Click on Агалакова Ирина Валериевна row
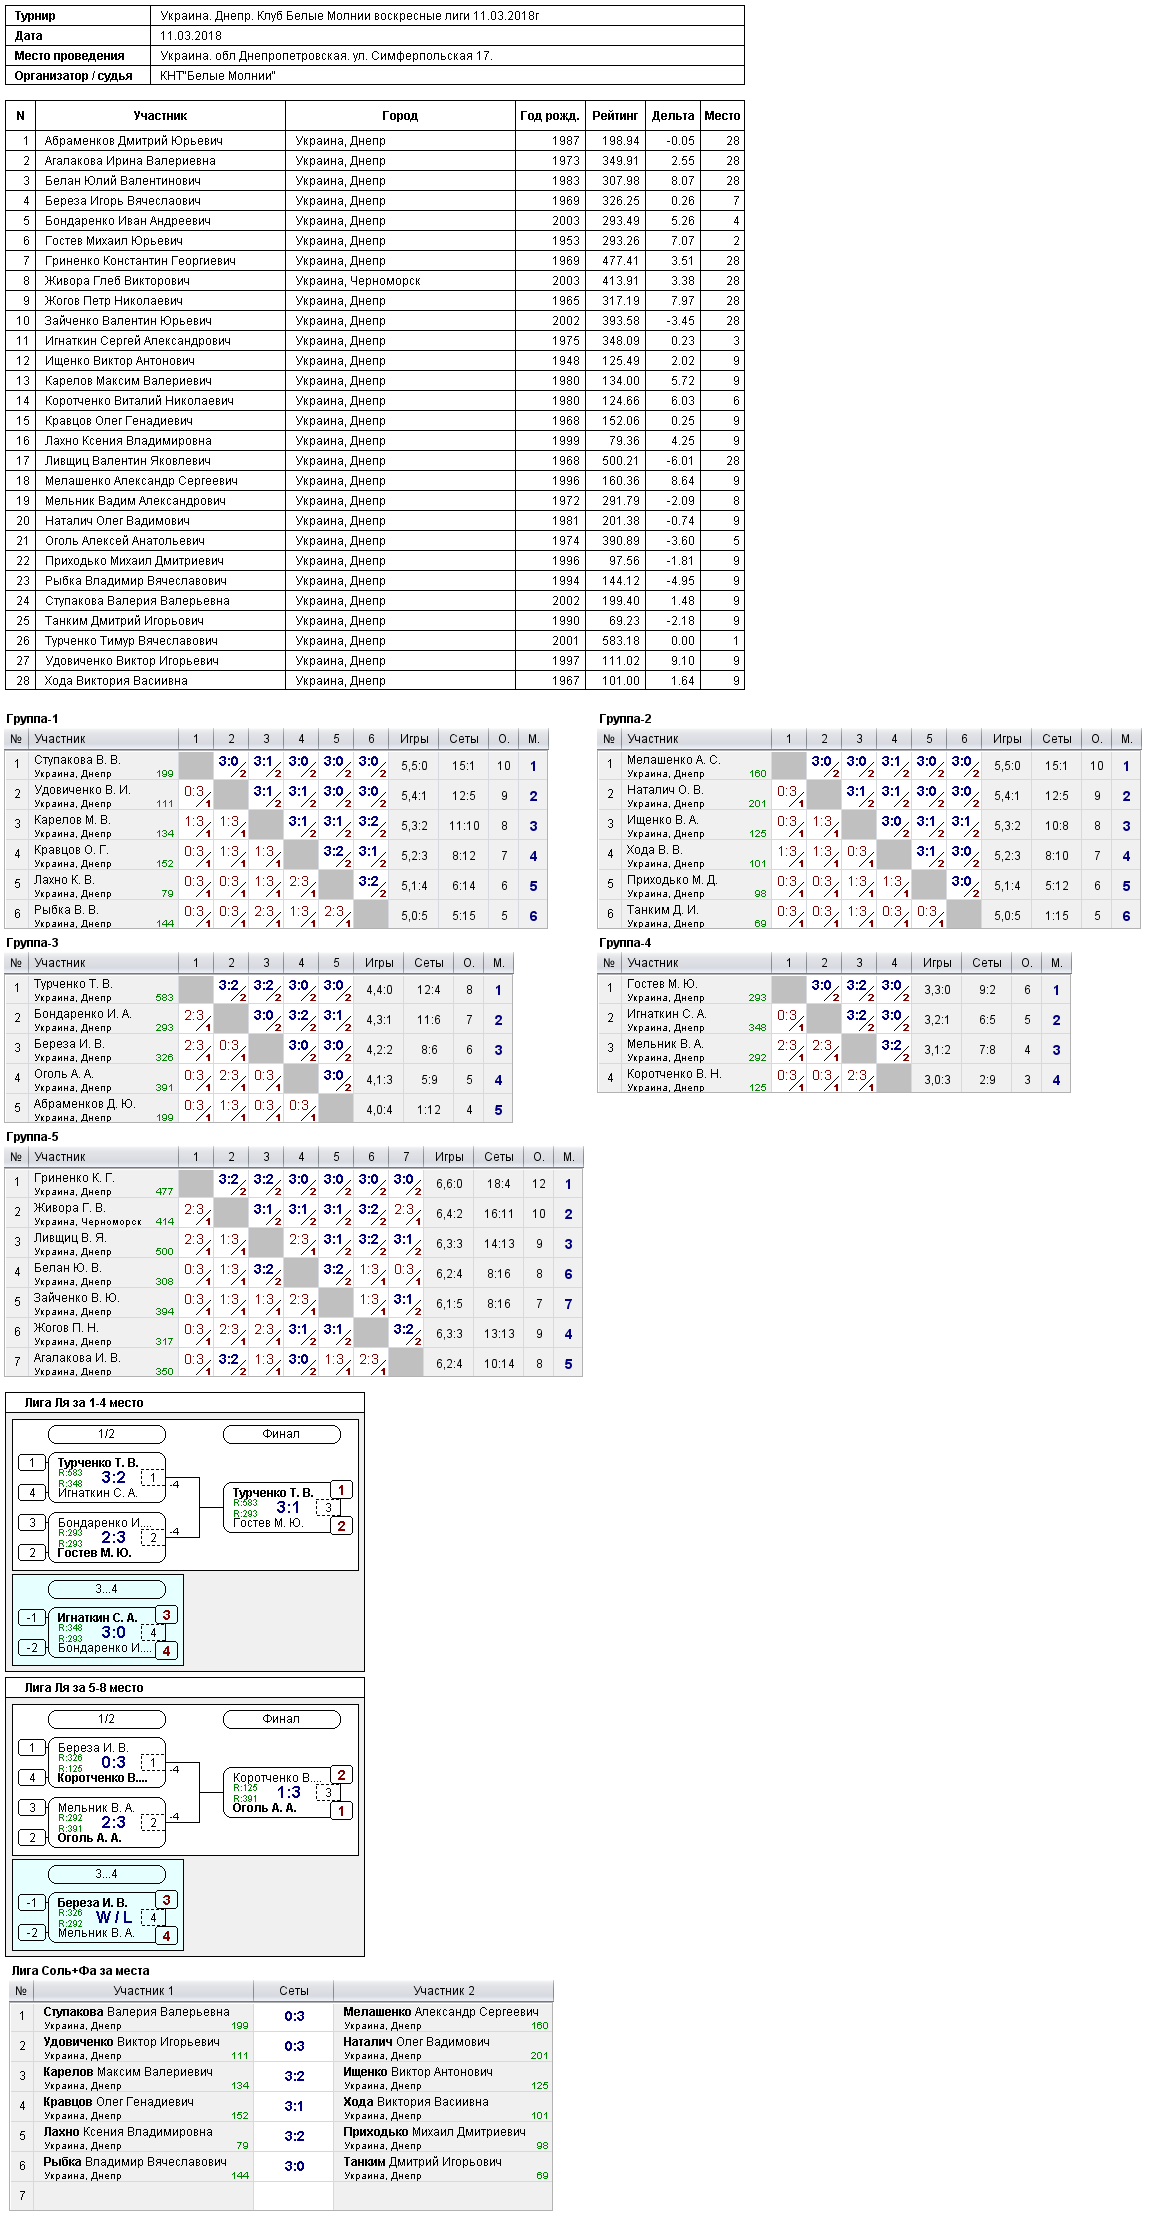This screenshot has height=2216, width=1151. [x=374, y=161]
